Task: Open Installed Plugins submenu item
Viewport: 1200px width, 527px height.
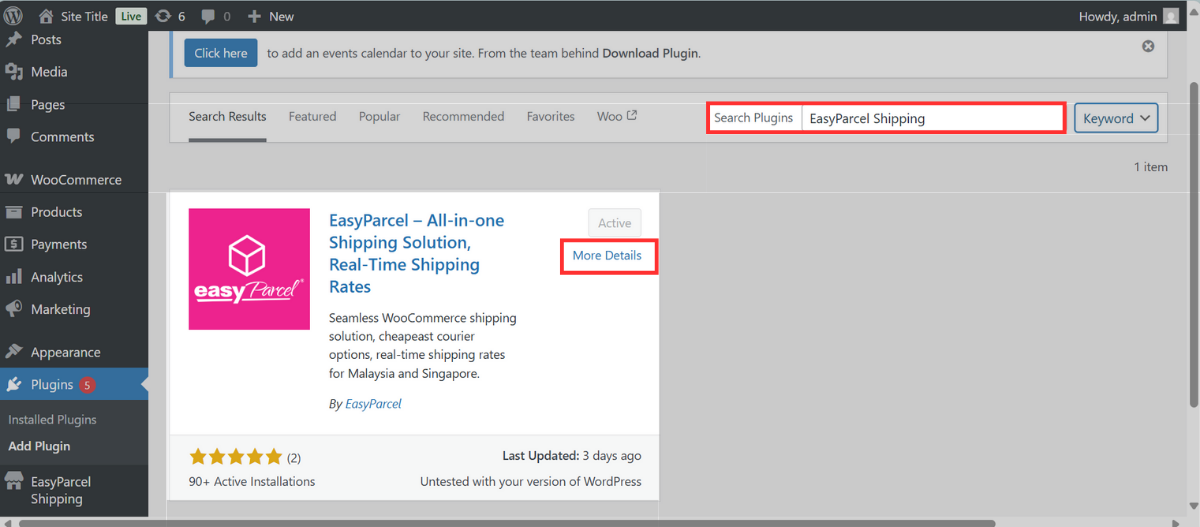Action: point(52,420)
